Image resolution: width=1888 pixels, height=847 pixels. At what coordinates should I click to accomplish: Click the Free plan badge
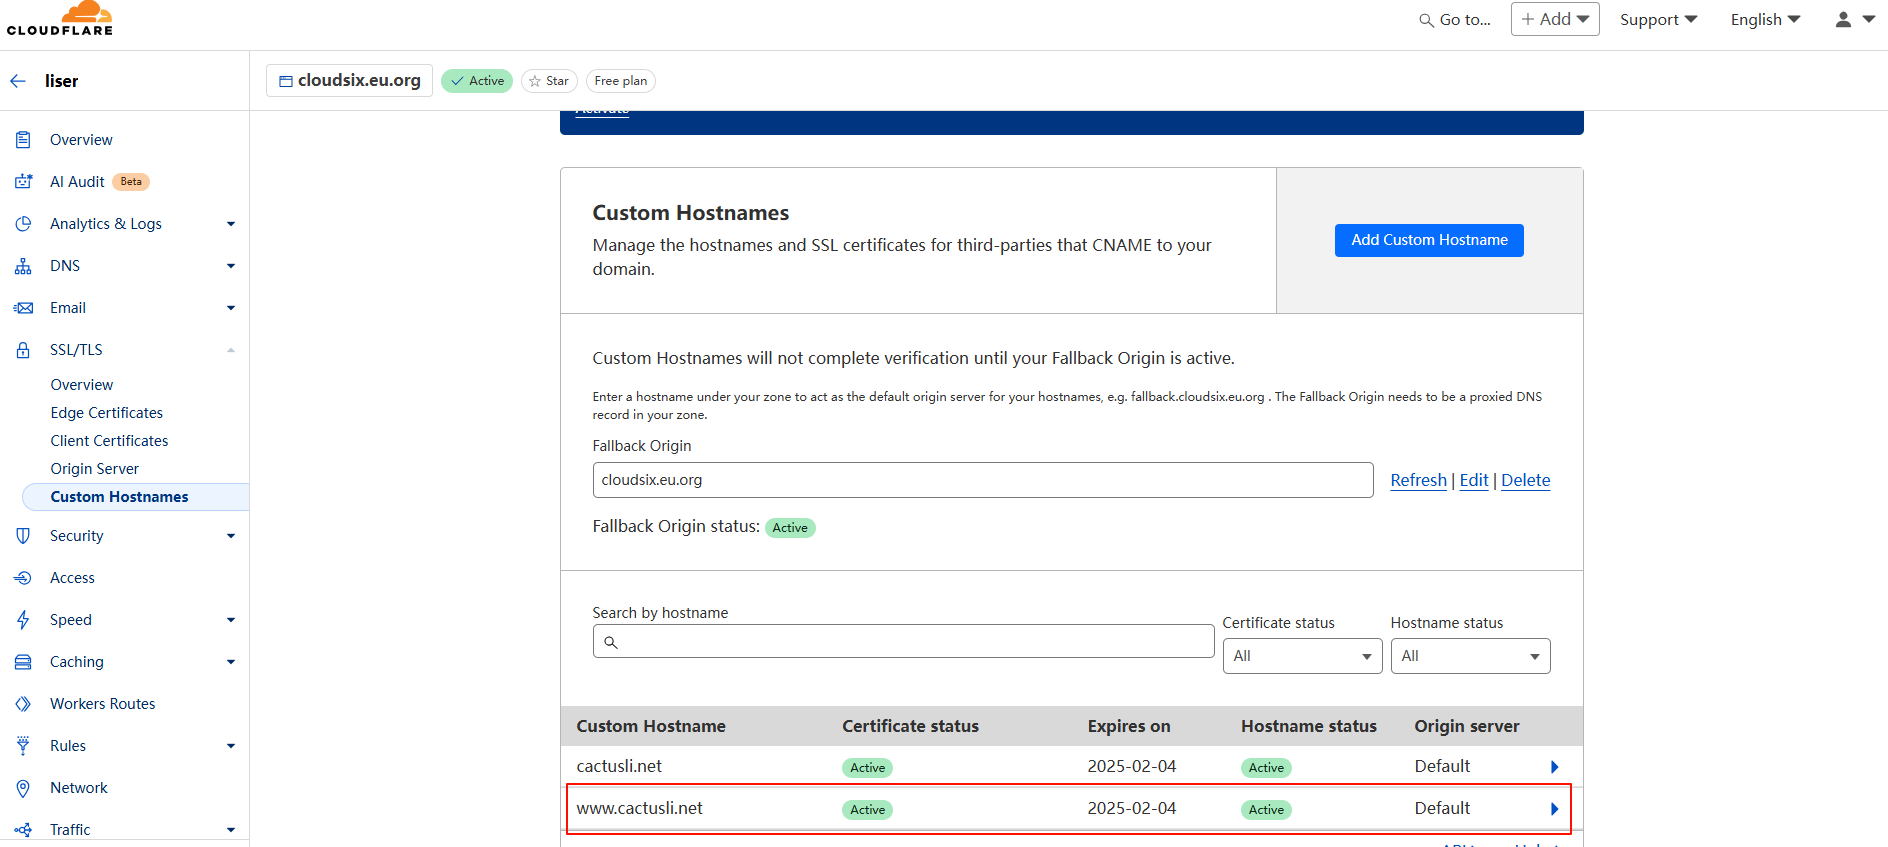620,81
